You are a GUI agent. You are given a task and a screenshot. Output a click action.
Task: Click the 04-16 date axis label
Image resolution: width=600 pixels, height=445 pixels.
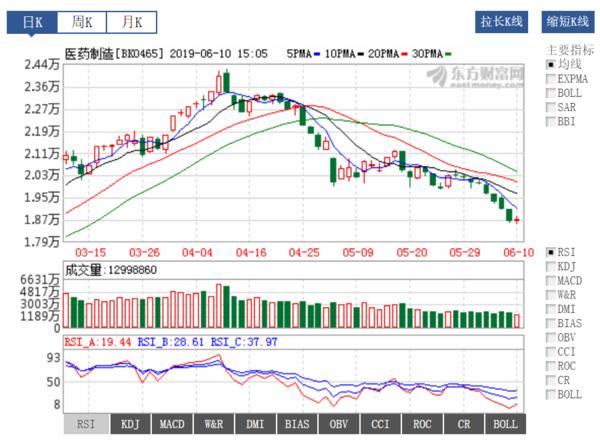[251, 253]
